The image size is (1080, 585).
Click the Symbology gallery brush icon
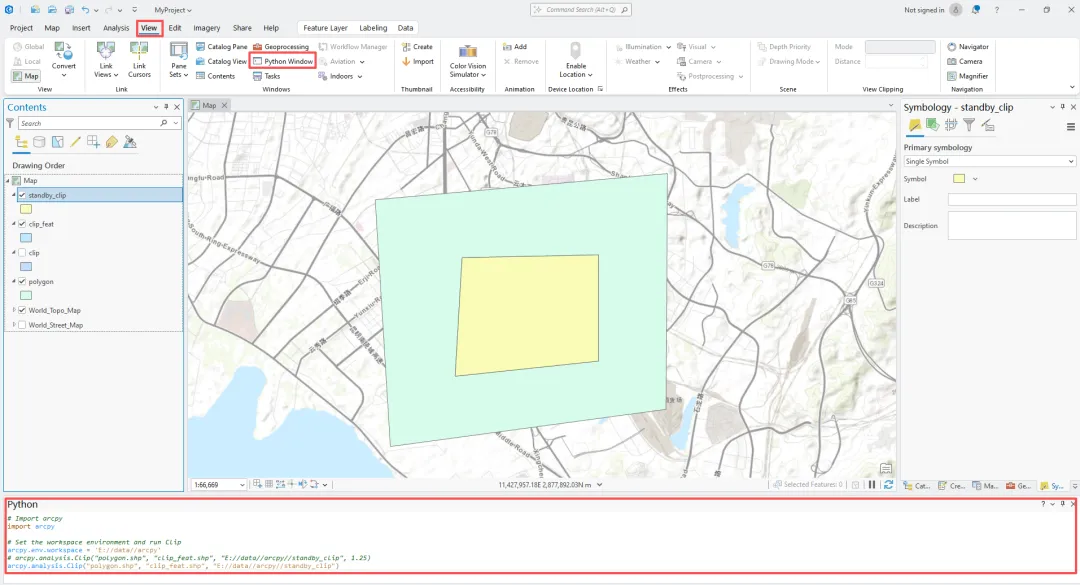tap(915, 125)
